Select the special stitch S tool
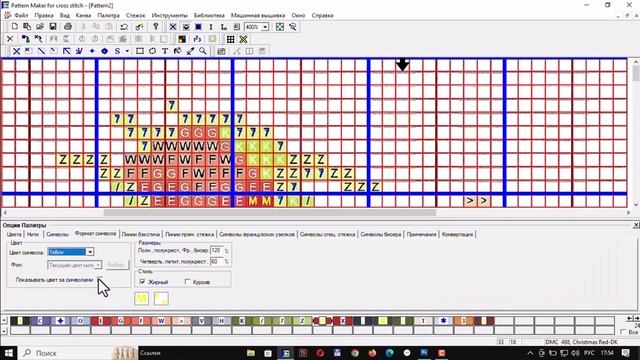Screen dimensions: 640x360 coord(118,51)
